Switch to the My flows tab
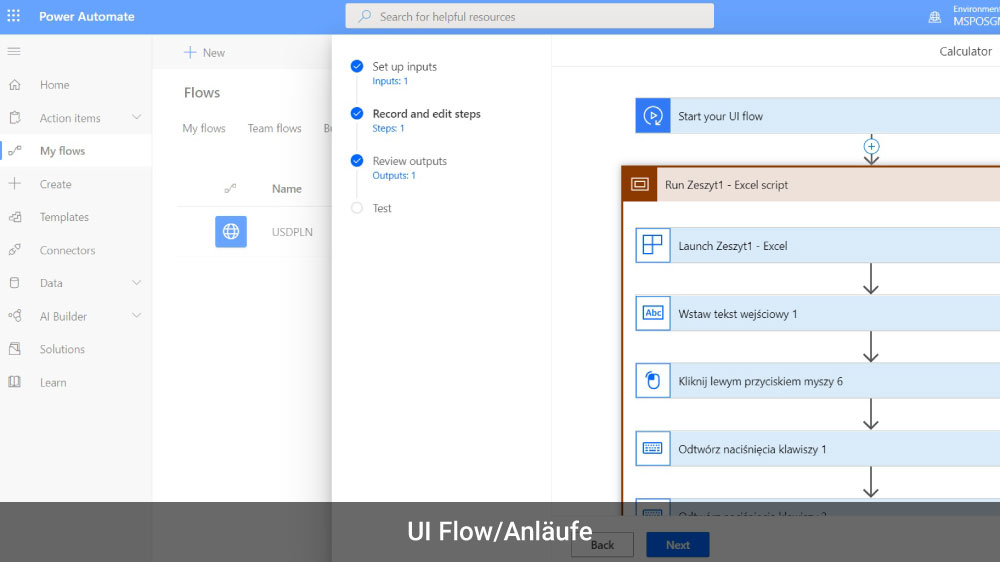The height and width of the screenshot is (562, 1000). click(x=204, y=128)
